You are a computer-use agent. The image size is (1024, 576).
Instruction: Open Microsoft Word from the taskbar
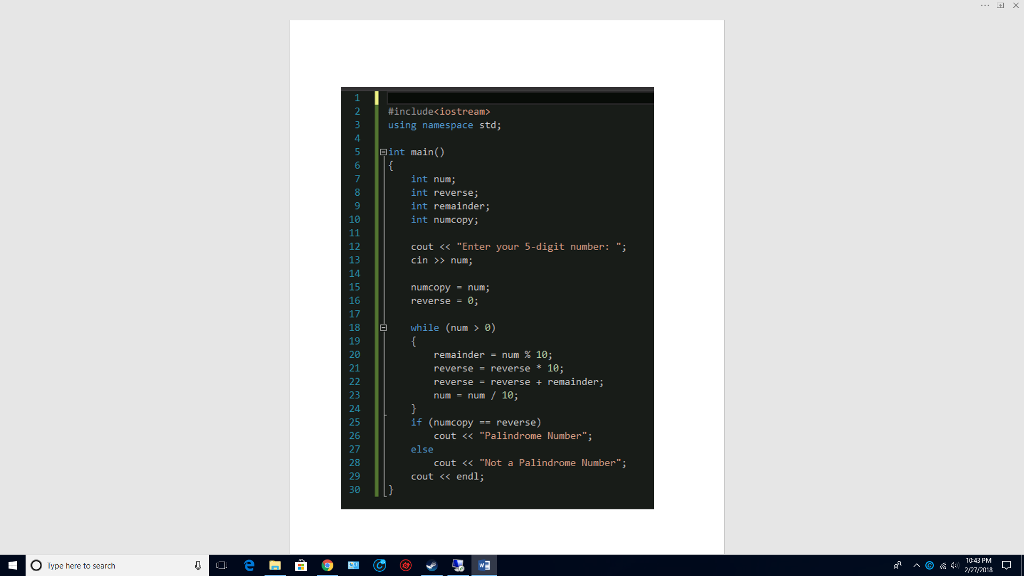(486, 565)
